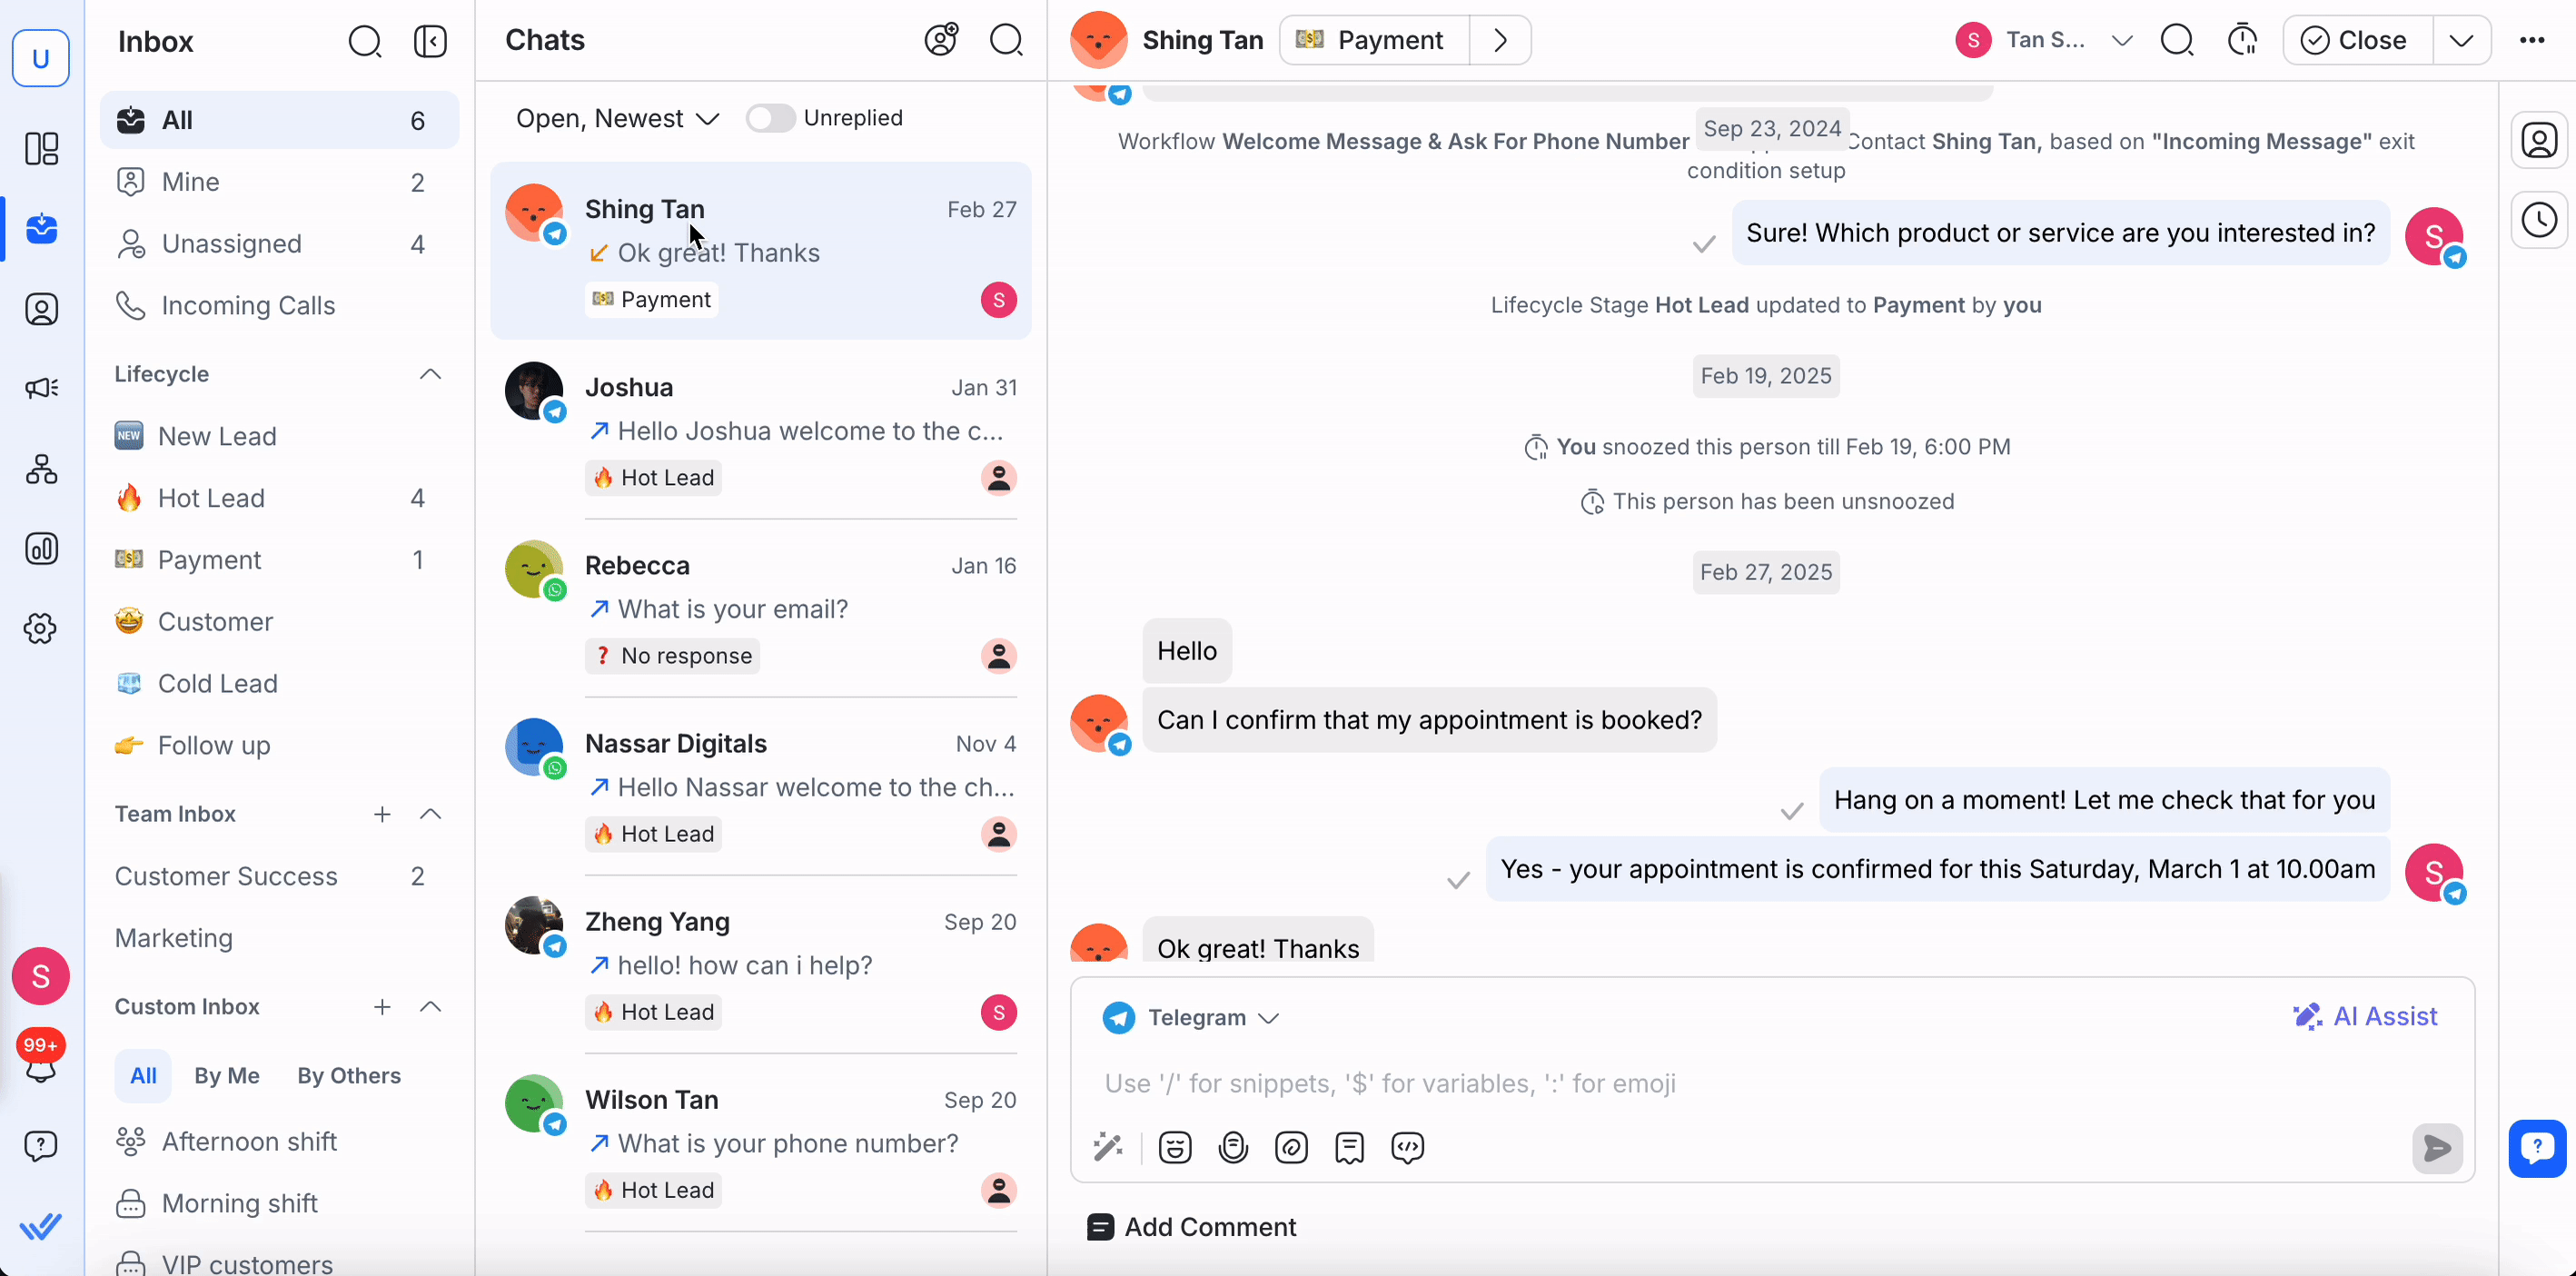2576x1276 pixels.
Task: Select the By Others custom inbox tab
Action: [x=348, y=1076]
